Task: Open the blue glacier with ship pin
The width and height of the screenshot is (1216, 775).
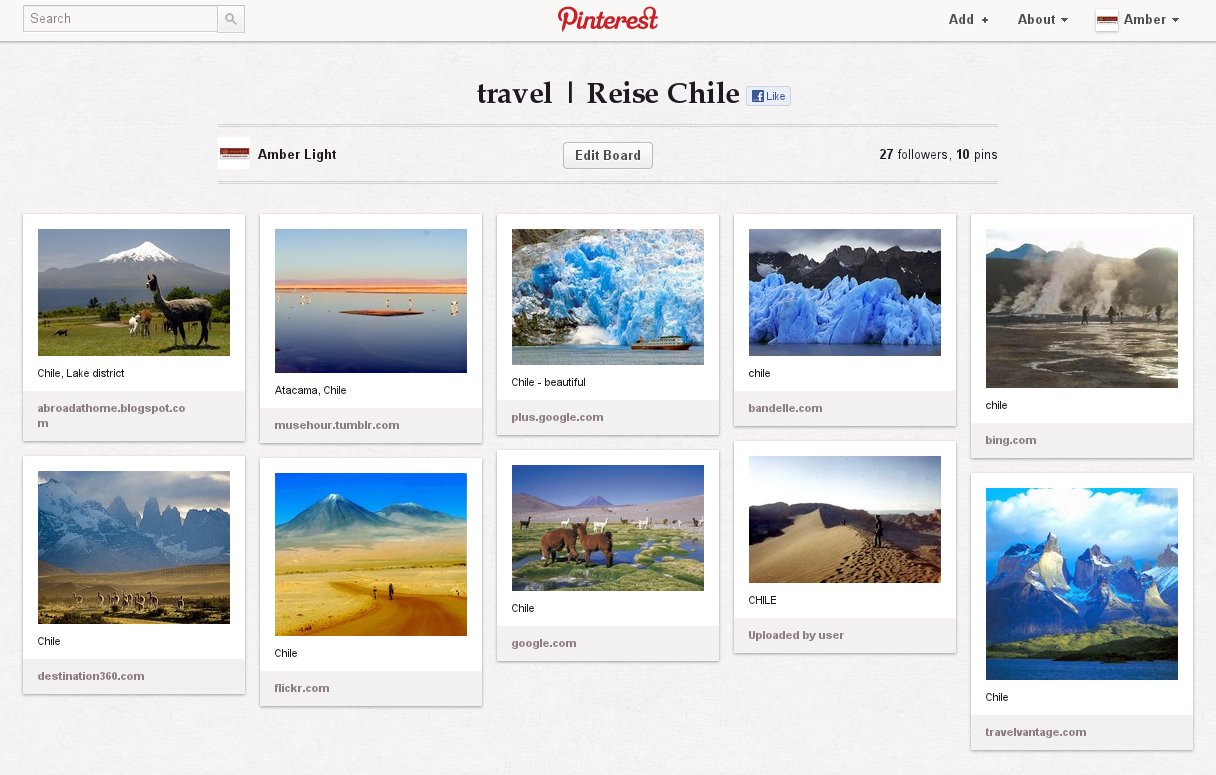Action: [608, 297]
